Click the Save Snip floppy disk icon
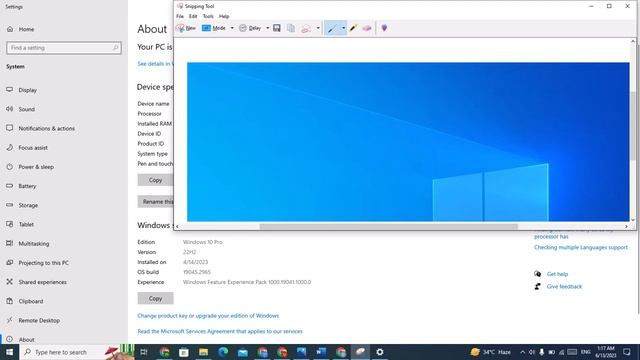Image resolution: width=640 pixels, height=360 pixels. tap(277, 28)
